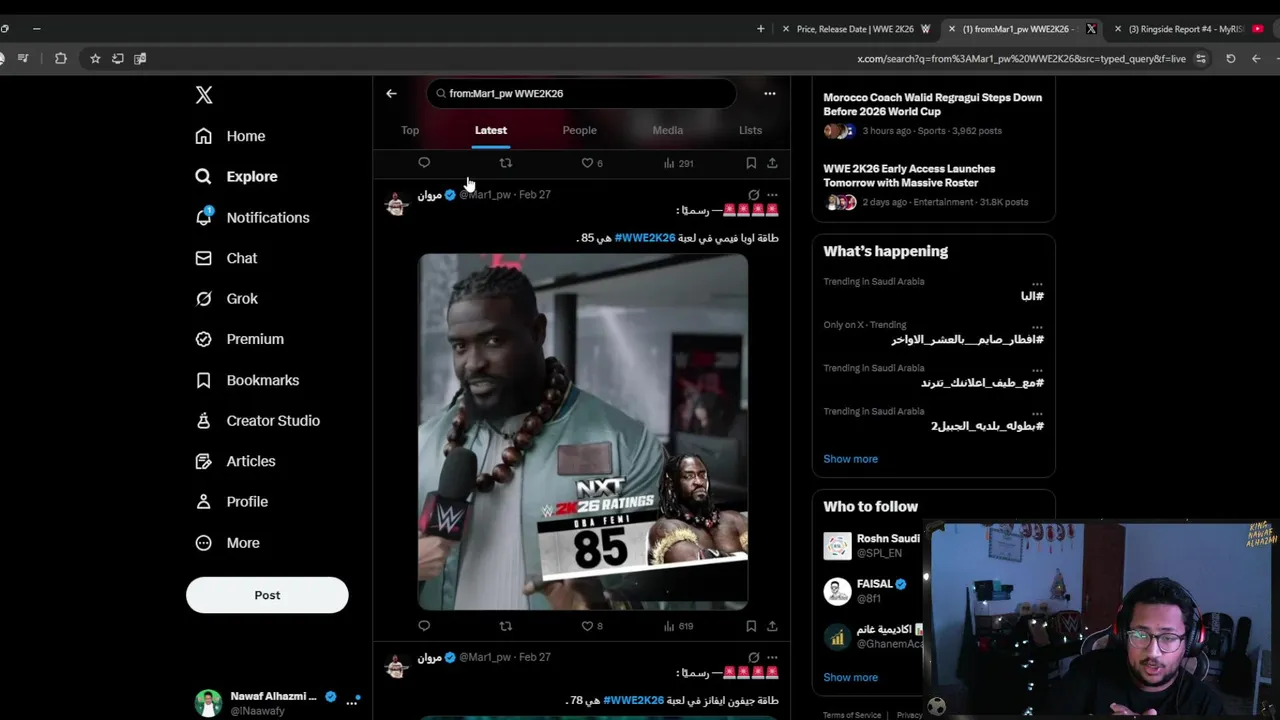Open more options on the rating 78 post
This screenshot has width=1280, height=720.
(772, 658)
